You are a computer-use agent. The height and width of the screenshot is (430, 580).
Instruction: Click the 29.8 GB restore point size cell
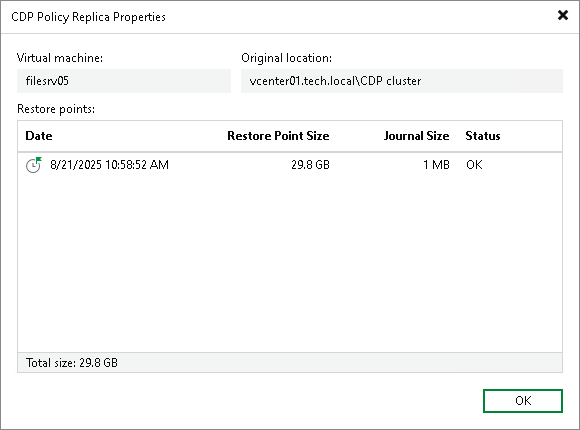point(310,165)
